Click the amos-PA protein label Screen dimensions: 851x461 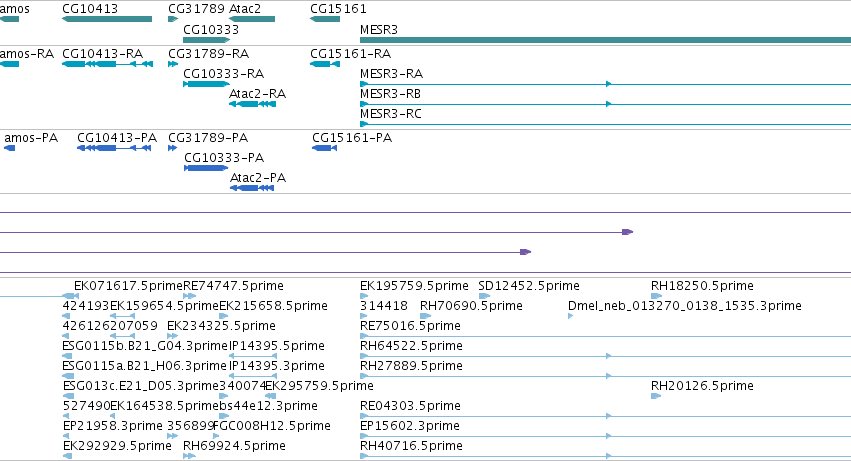pos(31,138)
